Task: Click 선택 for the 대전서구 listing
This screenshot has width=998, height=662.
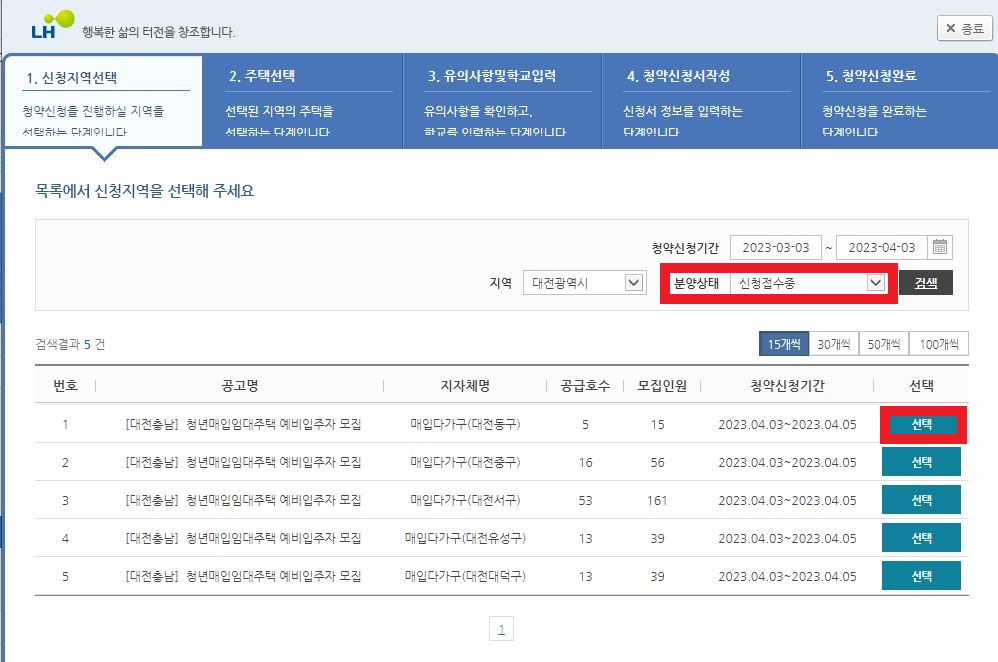Action: (921, 500)
